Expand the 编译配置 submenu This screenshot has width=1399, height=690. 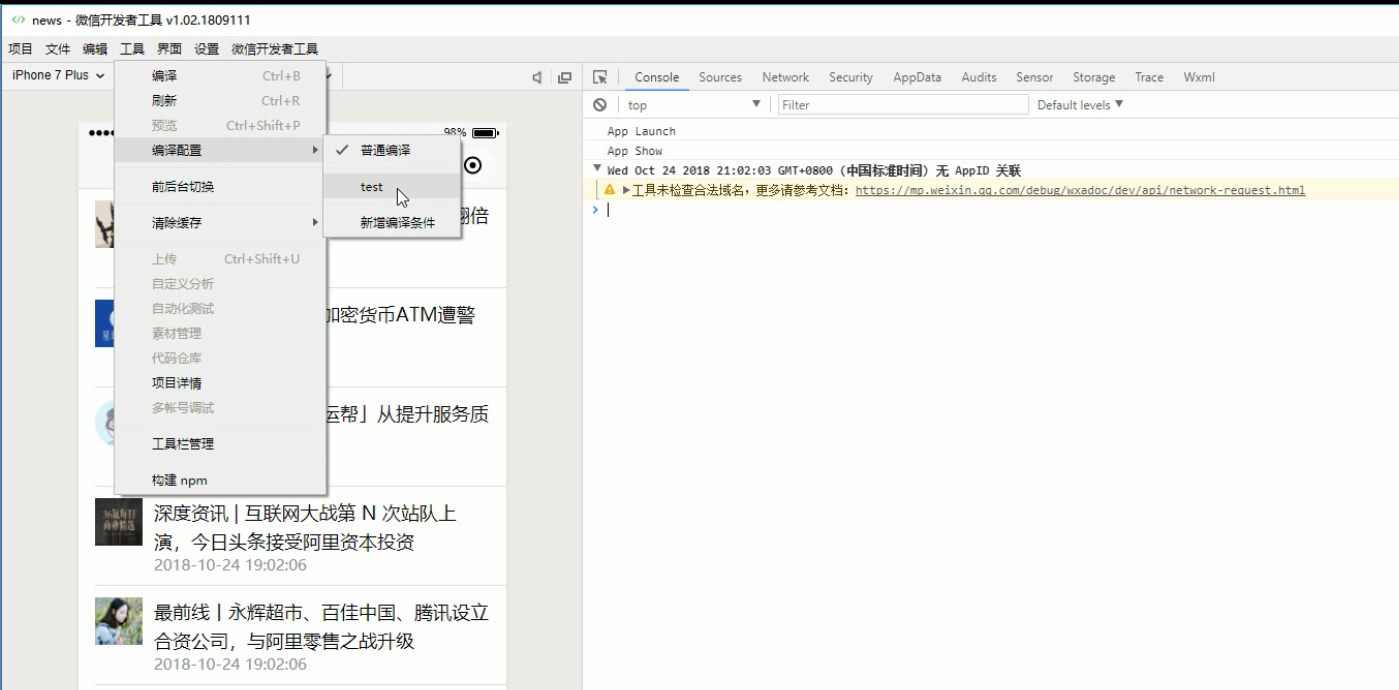220,150
